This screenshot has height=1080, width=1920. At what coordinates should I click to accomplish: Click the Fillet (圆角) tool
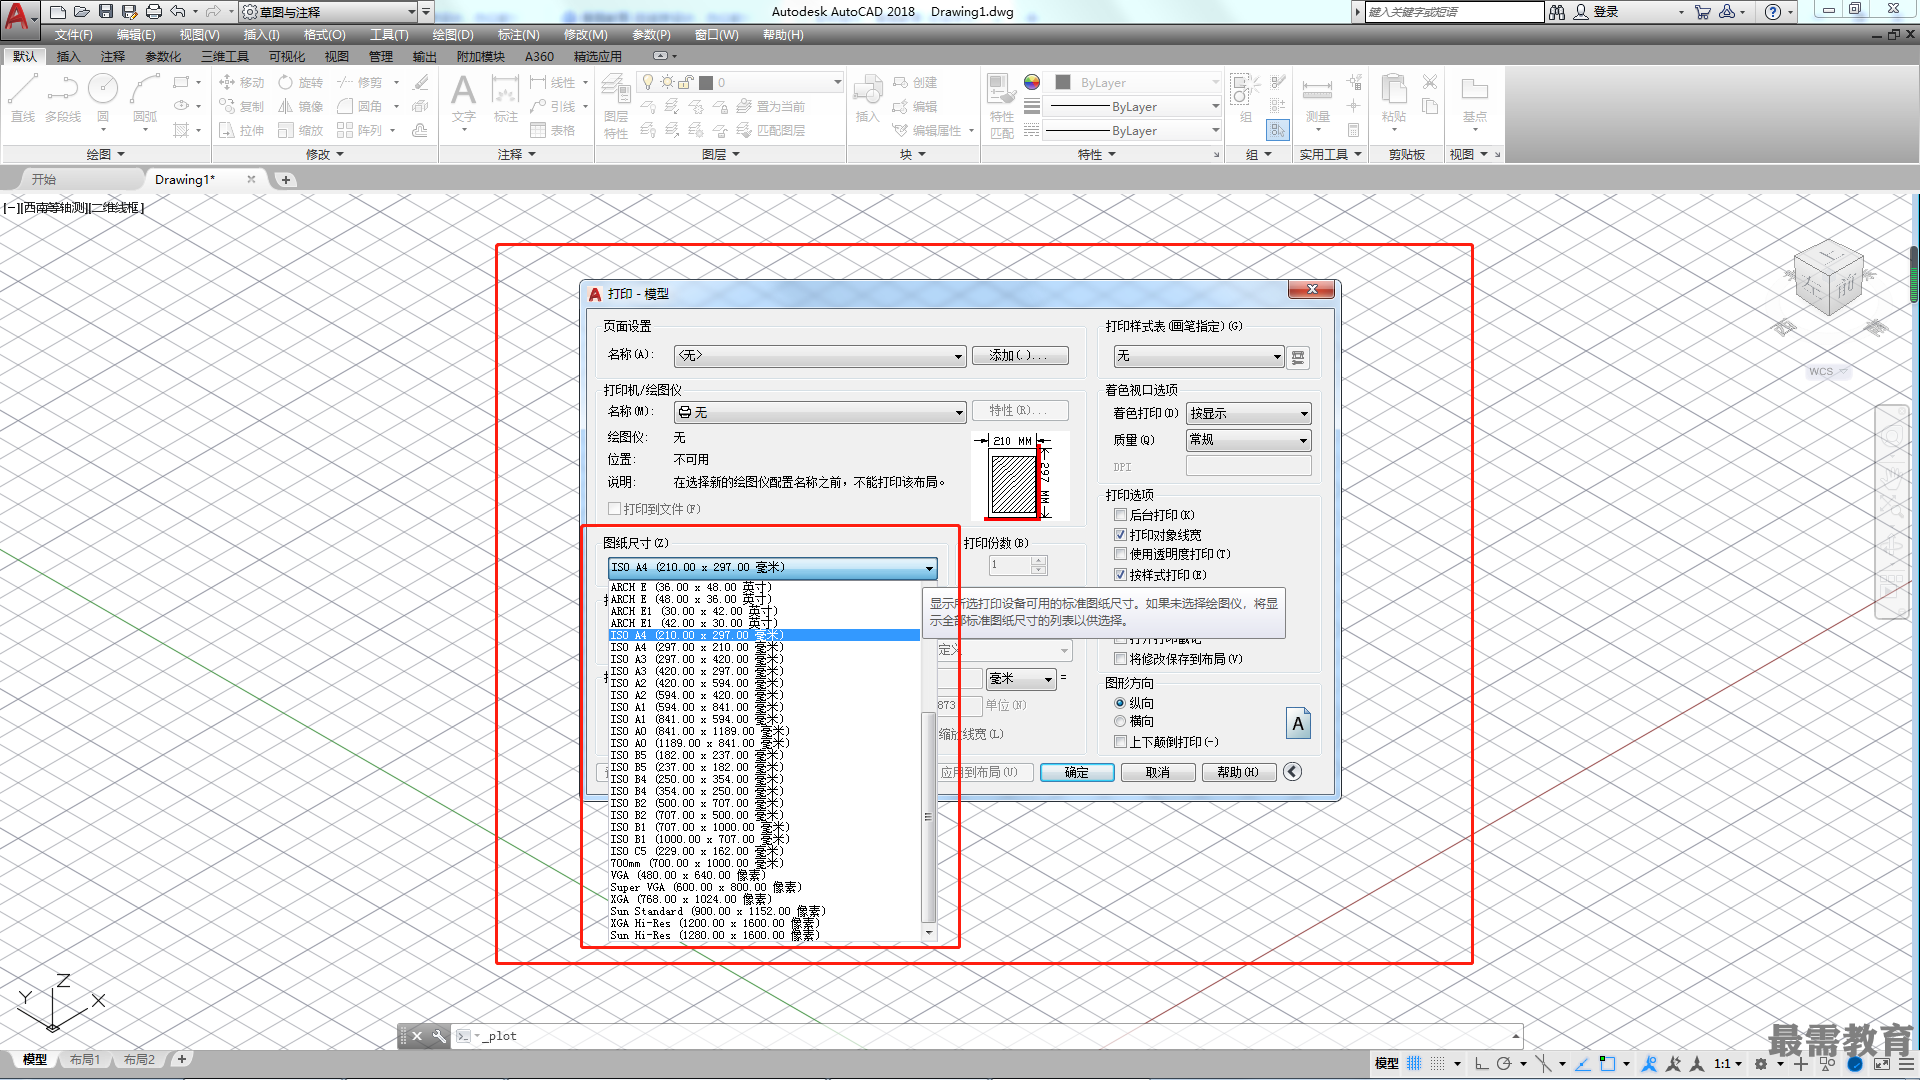(x=360, y=106)
